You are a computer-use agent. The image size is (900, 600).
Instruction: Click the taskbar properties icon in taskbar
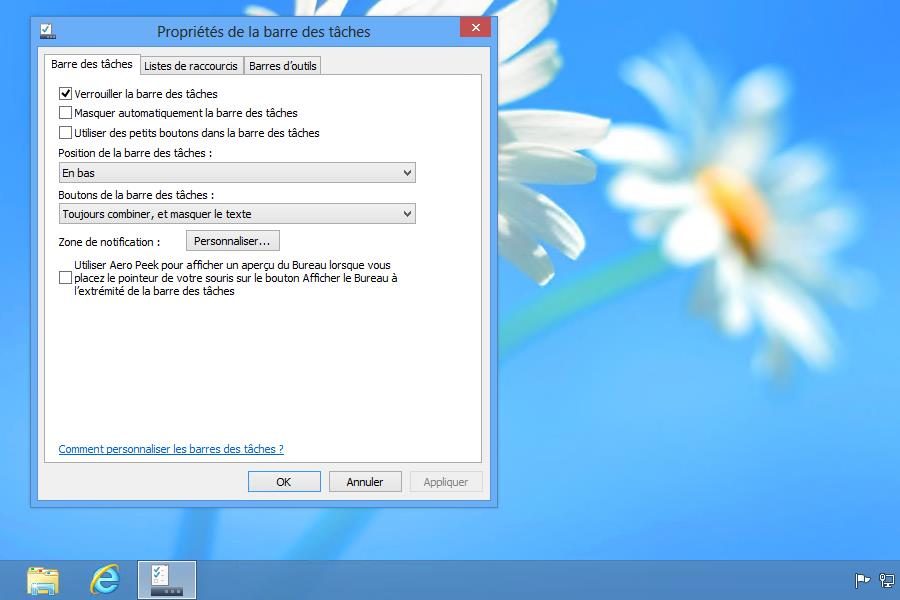point(166,579)
